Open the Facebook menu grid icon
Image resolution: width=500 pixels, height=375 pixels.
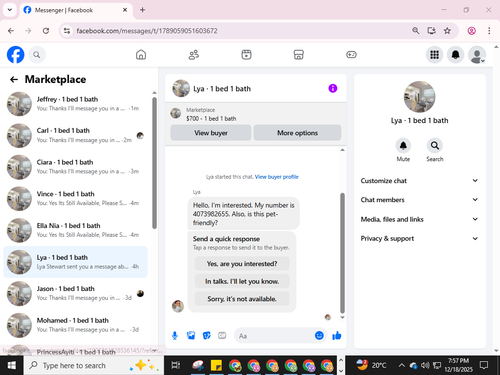[434, 55]
